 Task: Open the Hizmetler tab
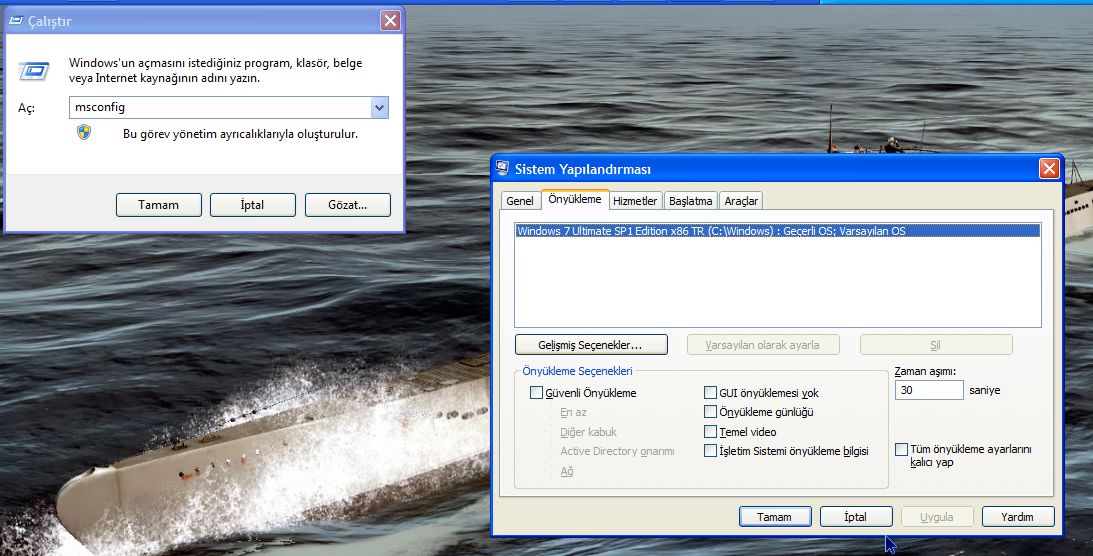click(635, 201)
